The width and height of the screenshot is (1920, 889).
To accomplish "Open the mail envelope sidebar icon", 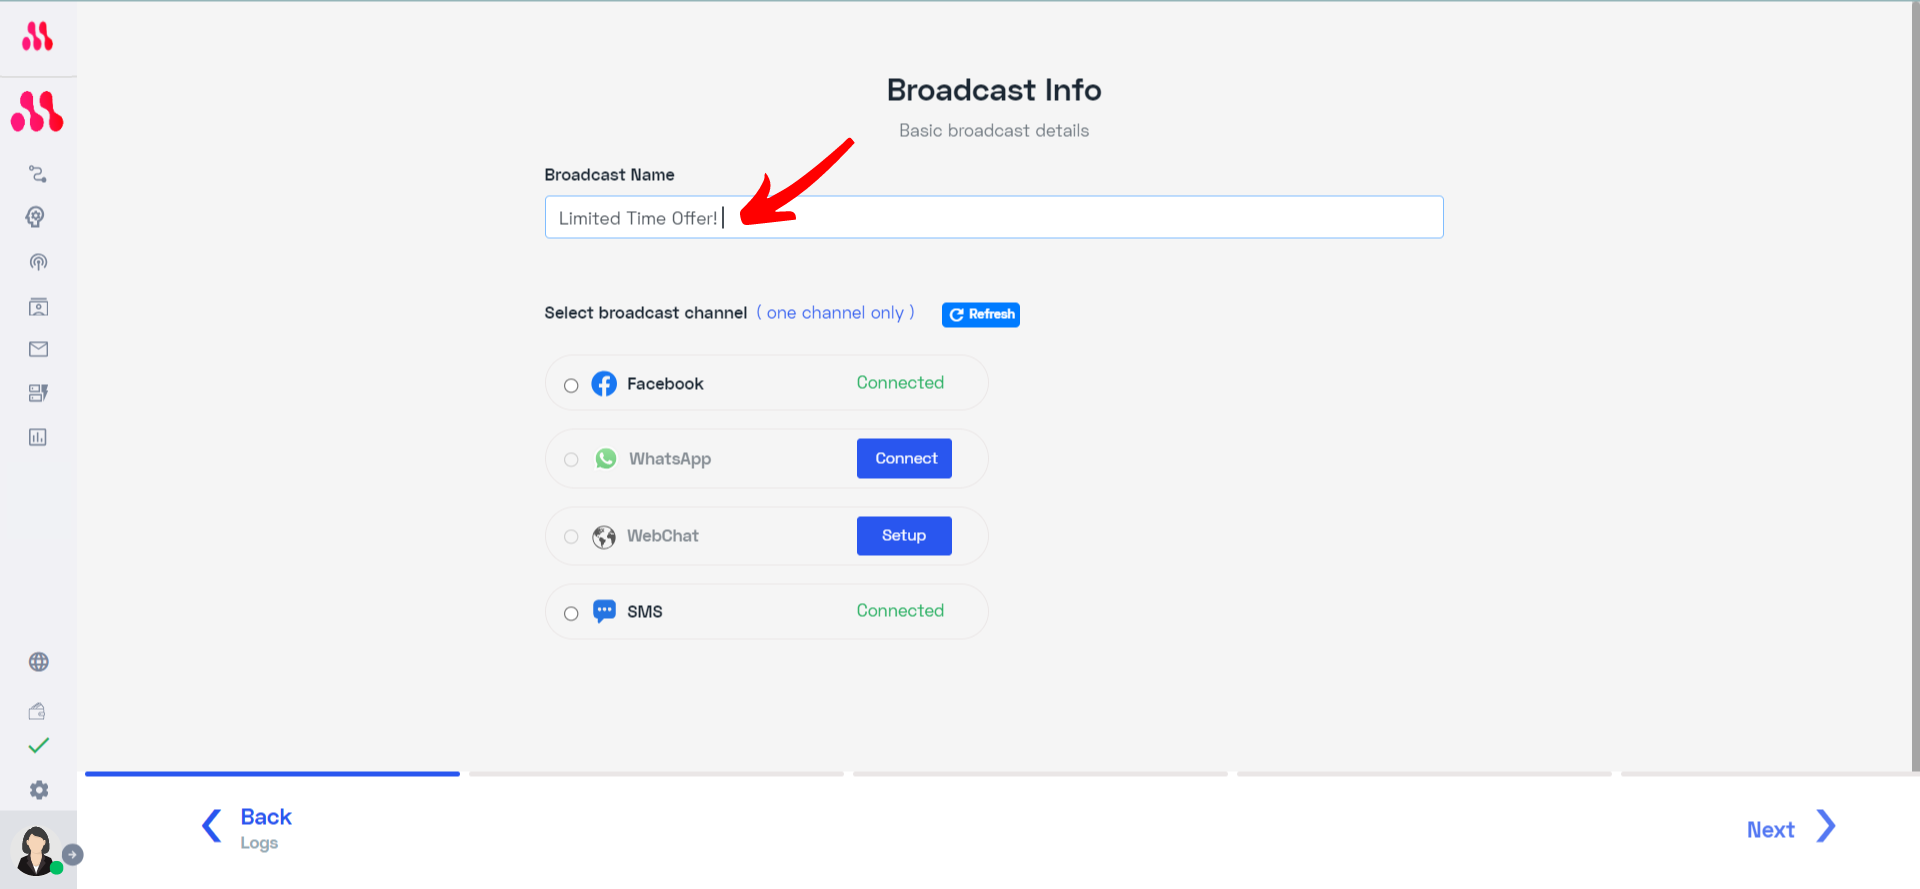I will point(38,349).
